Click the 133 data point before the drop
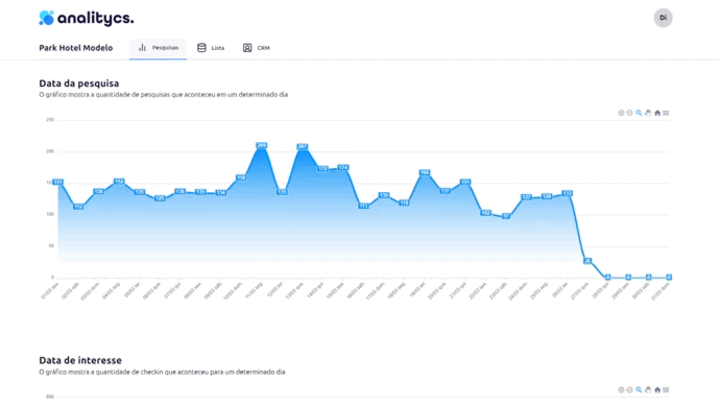The image size is (720, 405). 567,193
